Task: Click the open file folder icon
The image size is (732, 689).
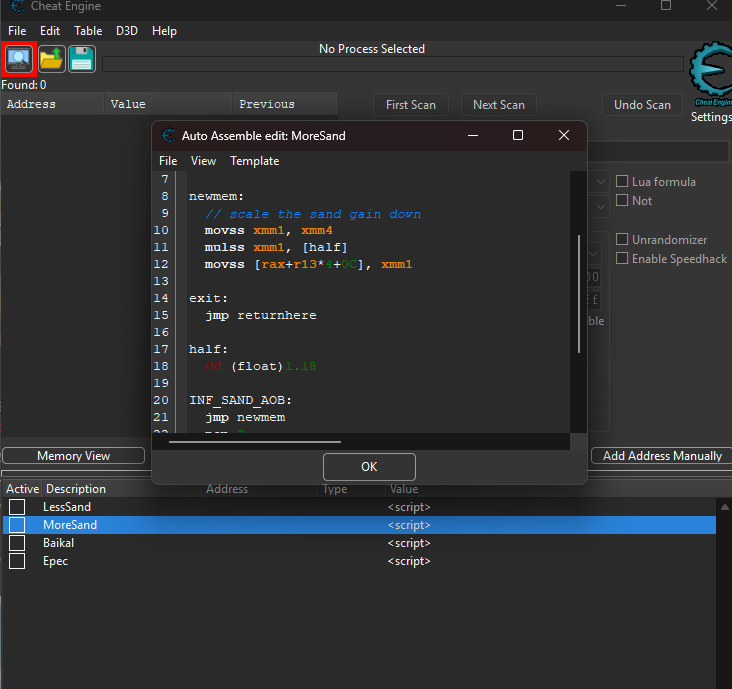Action: point(51,60)
